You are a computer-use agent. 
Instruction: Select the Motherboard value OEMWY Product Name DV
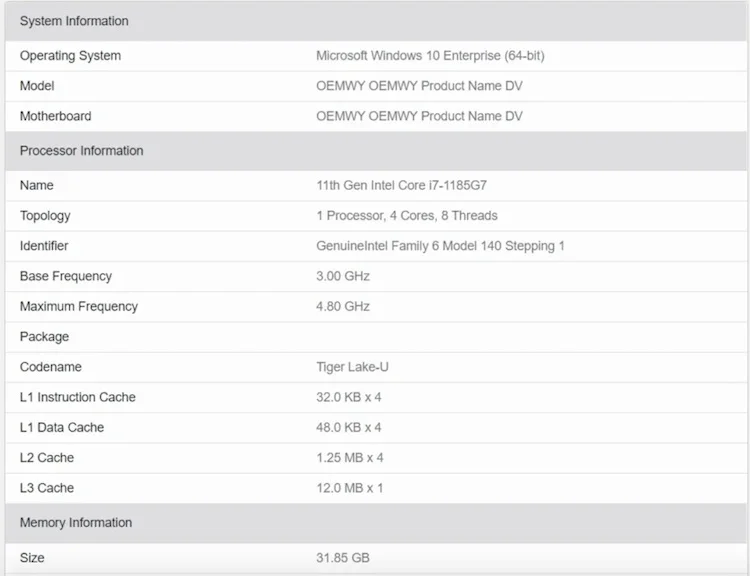pyautogui.click(x=419, y=116)
